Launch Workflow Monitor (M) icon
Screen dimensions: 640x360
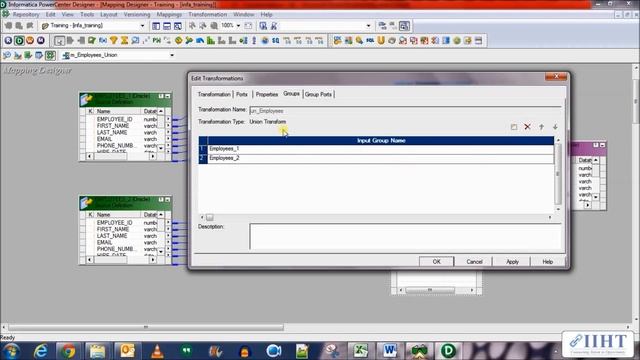[x=41, y=40]
